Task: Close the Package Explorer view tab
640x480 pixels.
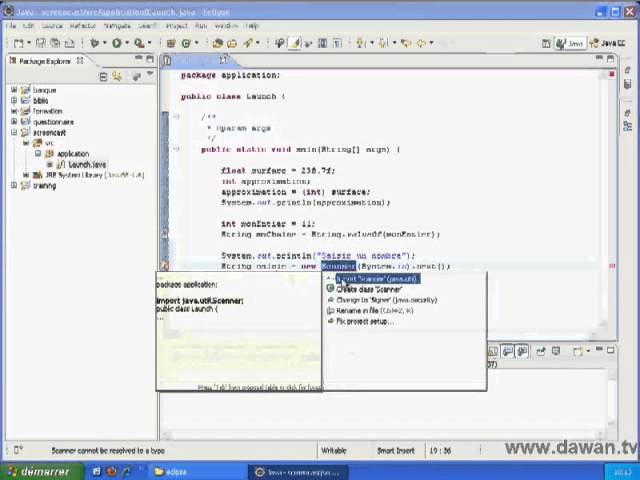Action: tap(80, 61)
